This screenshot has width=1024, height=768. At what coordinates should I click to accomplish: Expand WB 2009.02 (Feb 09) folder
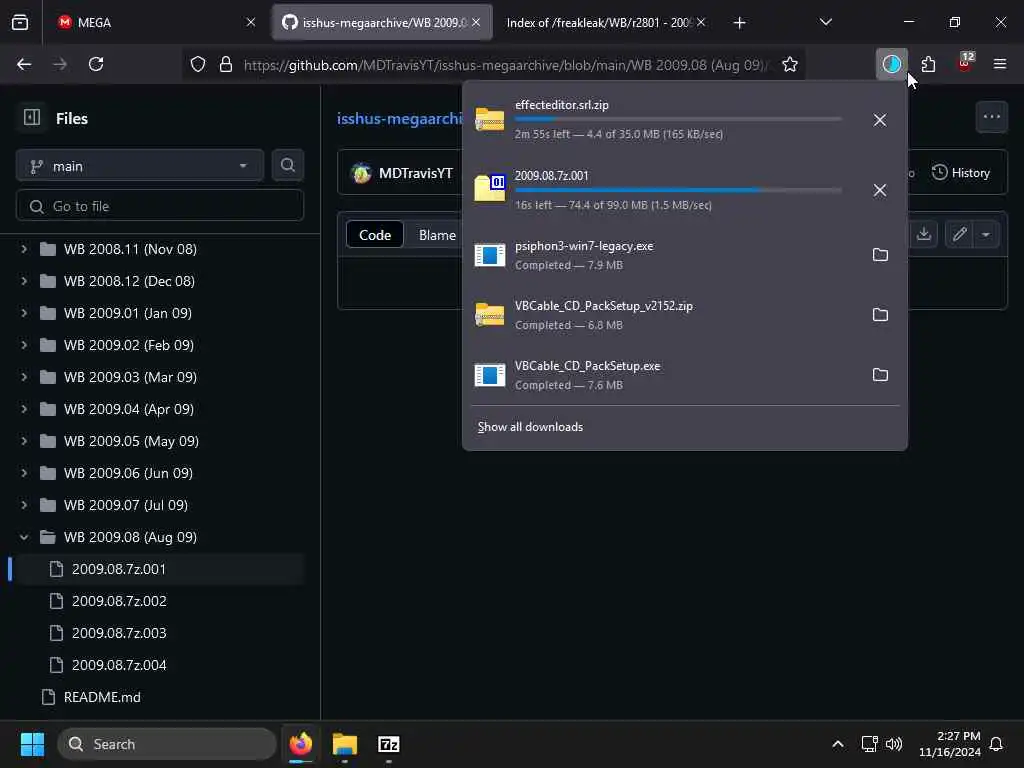point(24,345)
